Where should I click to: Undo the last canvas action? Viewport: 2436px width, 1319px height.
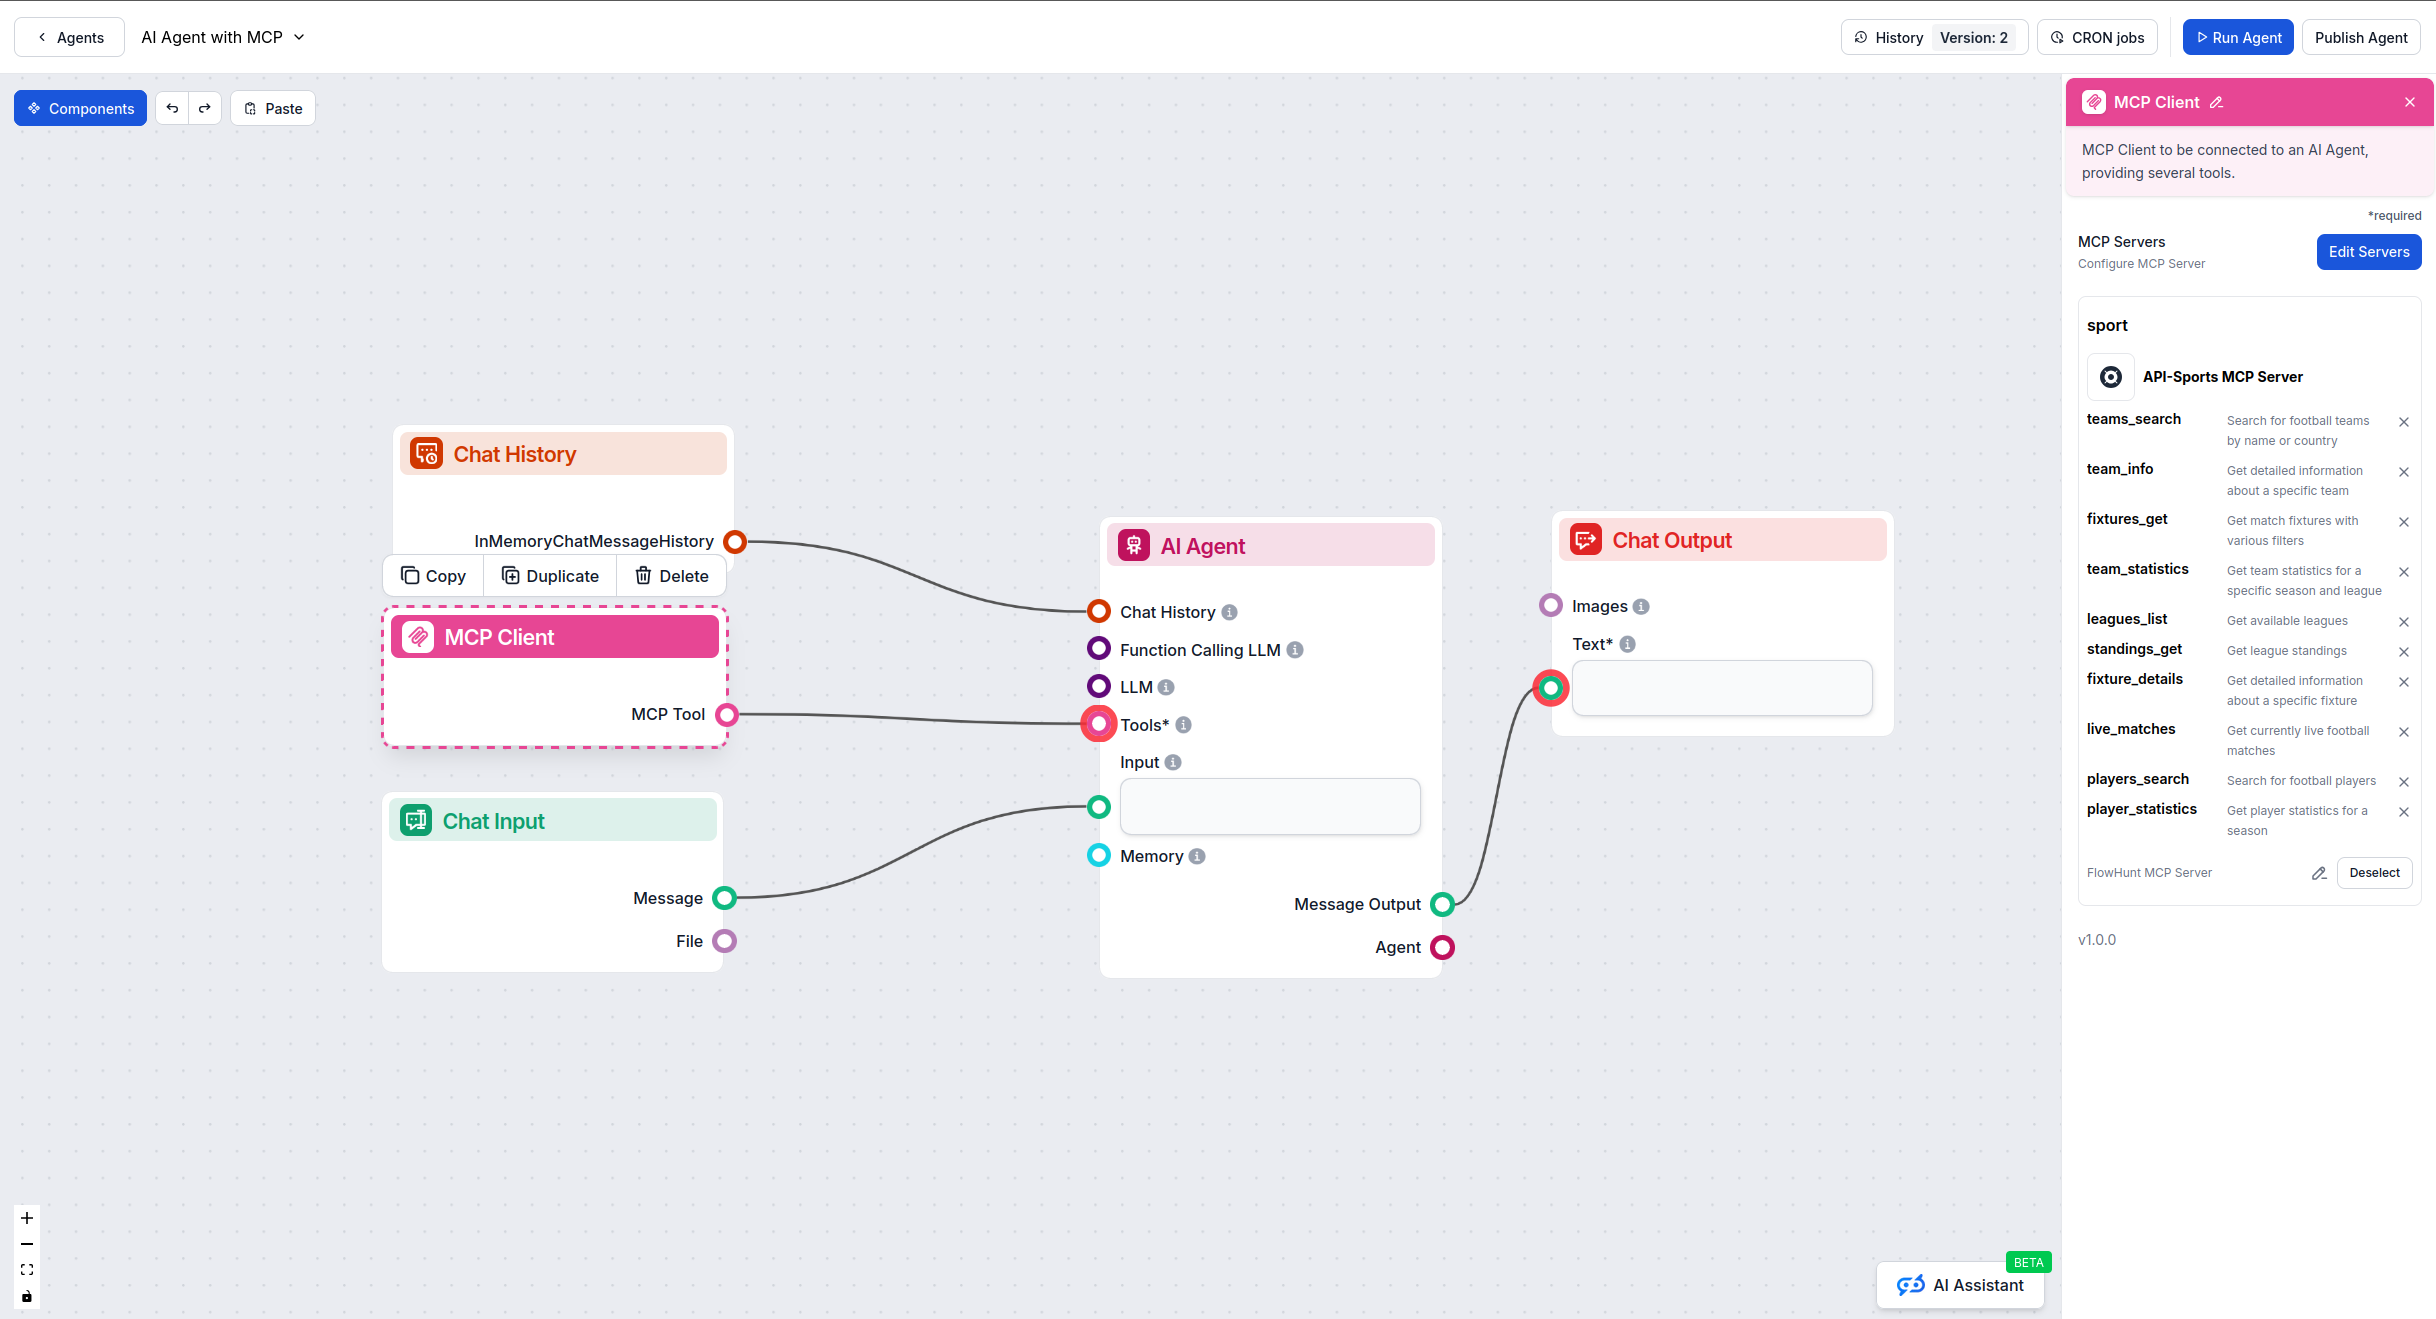[172, 108]
